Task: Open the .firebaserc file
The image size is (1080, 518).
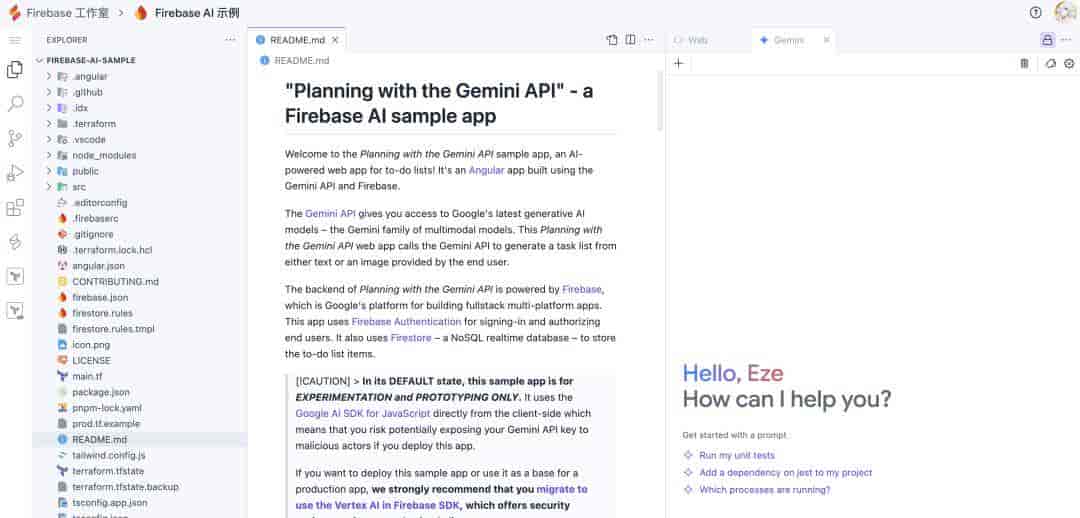Action: coord(139,218)
